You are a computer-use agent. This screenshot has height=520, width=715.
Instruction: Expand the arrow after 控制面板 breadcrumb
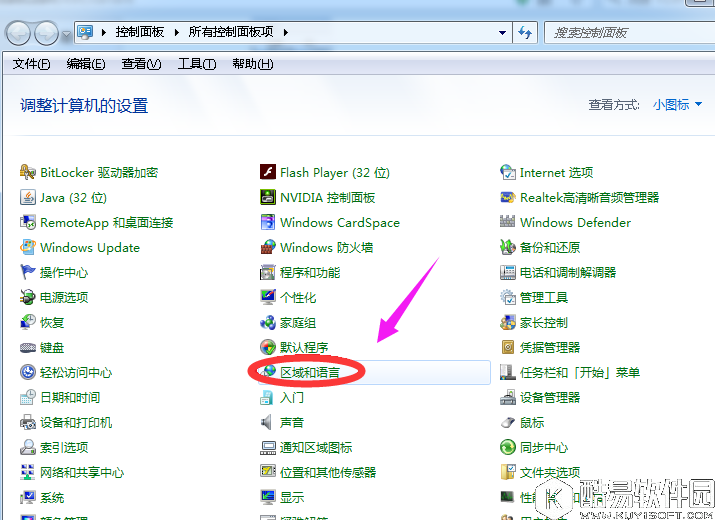tap(176, 32)
